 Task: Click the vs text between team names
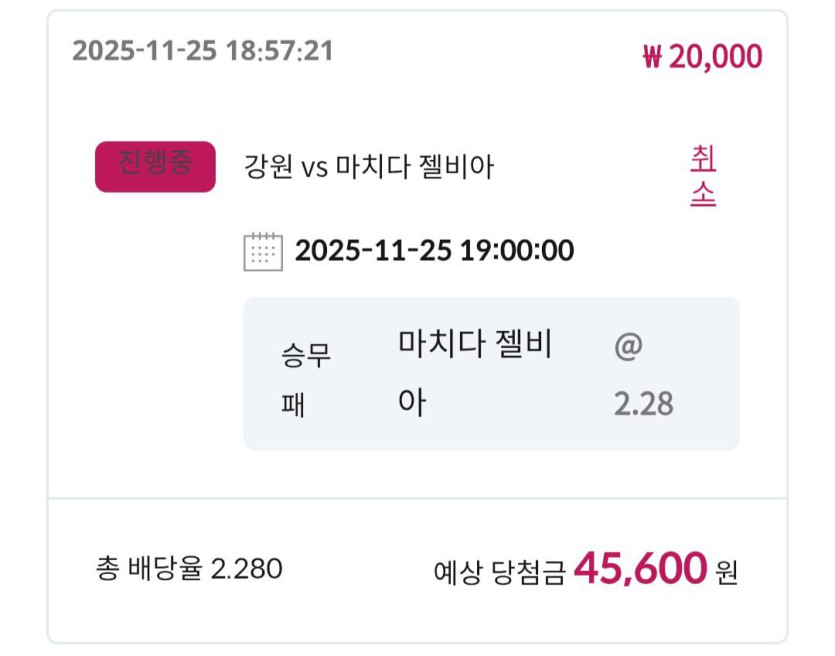(x=315, y=167)
